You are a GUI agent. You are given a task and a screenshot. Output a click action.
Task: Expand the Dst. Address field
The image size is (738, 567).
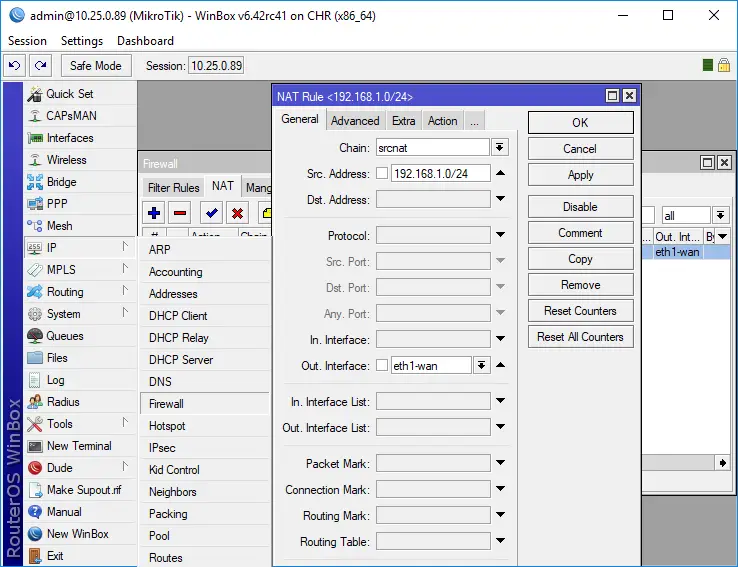(500, 199)
